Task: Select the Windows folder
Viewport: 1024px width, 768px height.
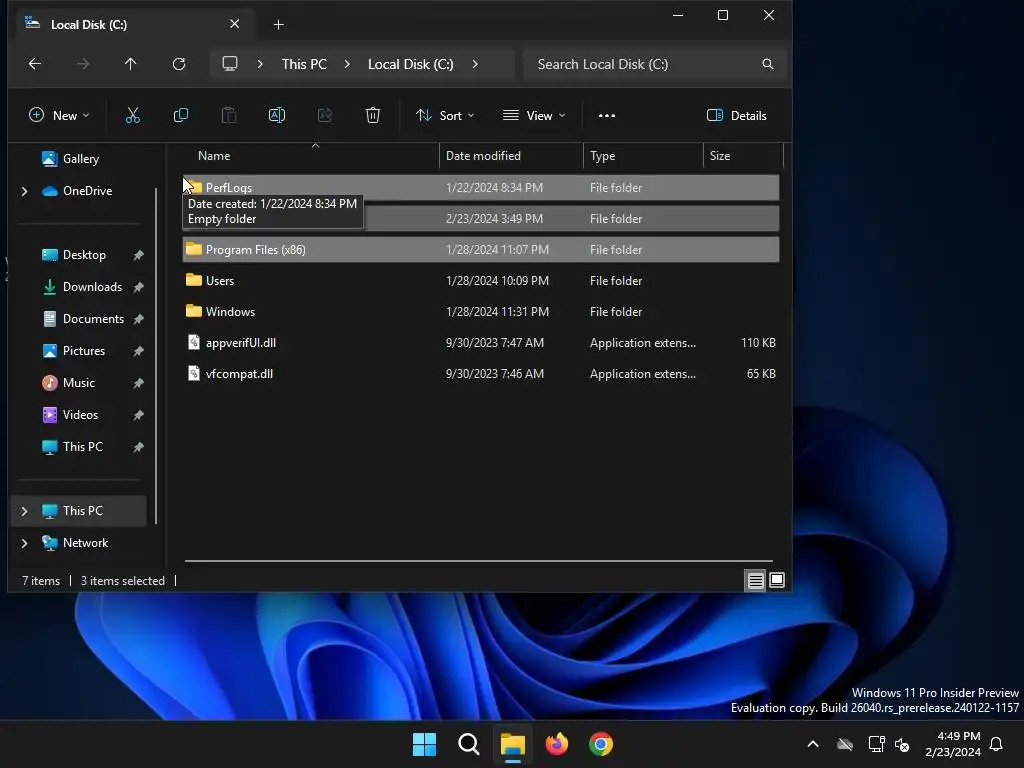Action: click(x=481, y=312)
